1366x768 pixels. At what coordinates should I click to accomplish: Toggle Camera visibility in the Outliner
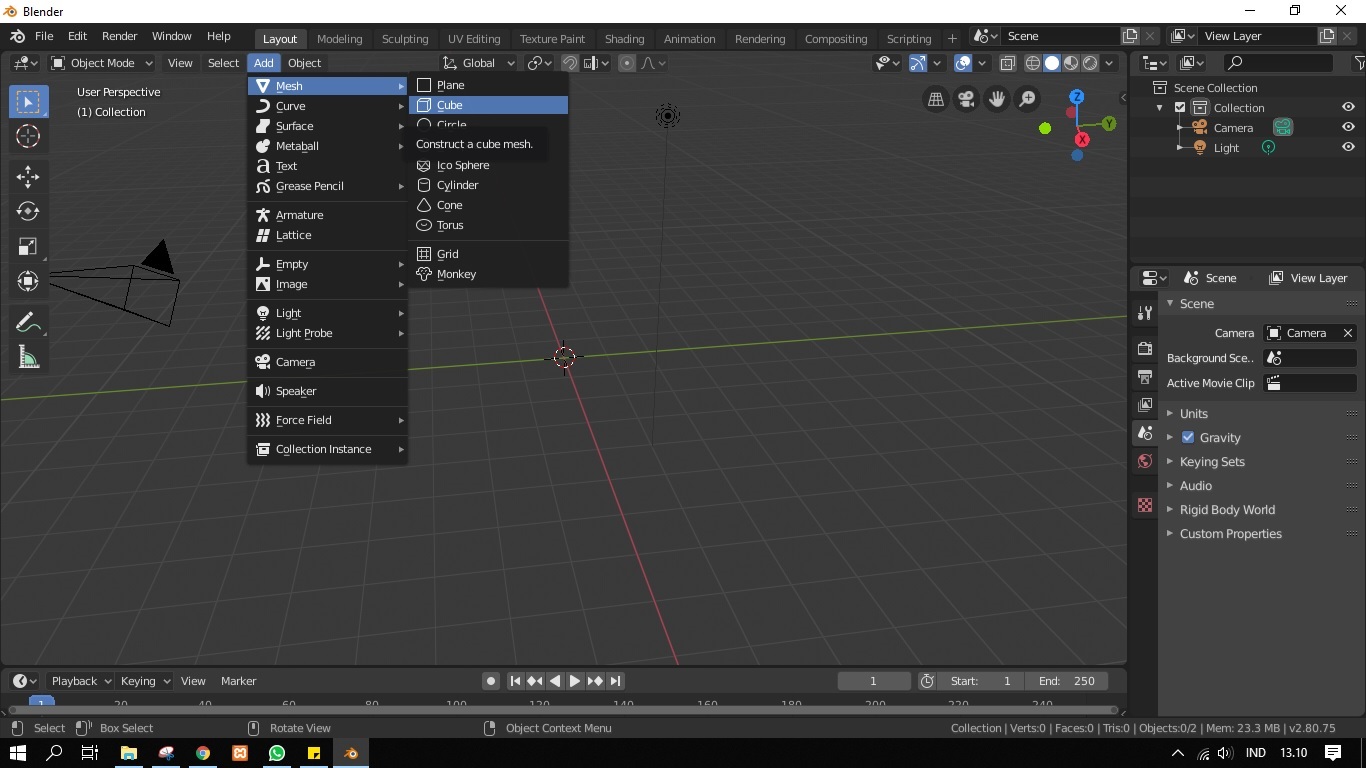(1348, 127)
